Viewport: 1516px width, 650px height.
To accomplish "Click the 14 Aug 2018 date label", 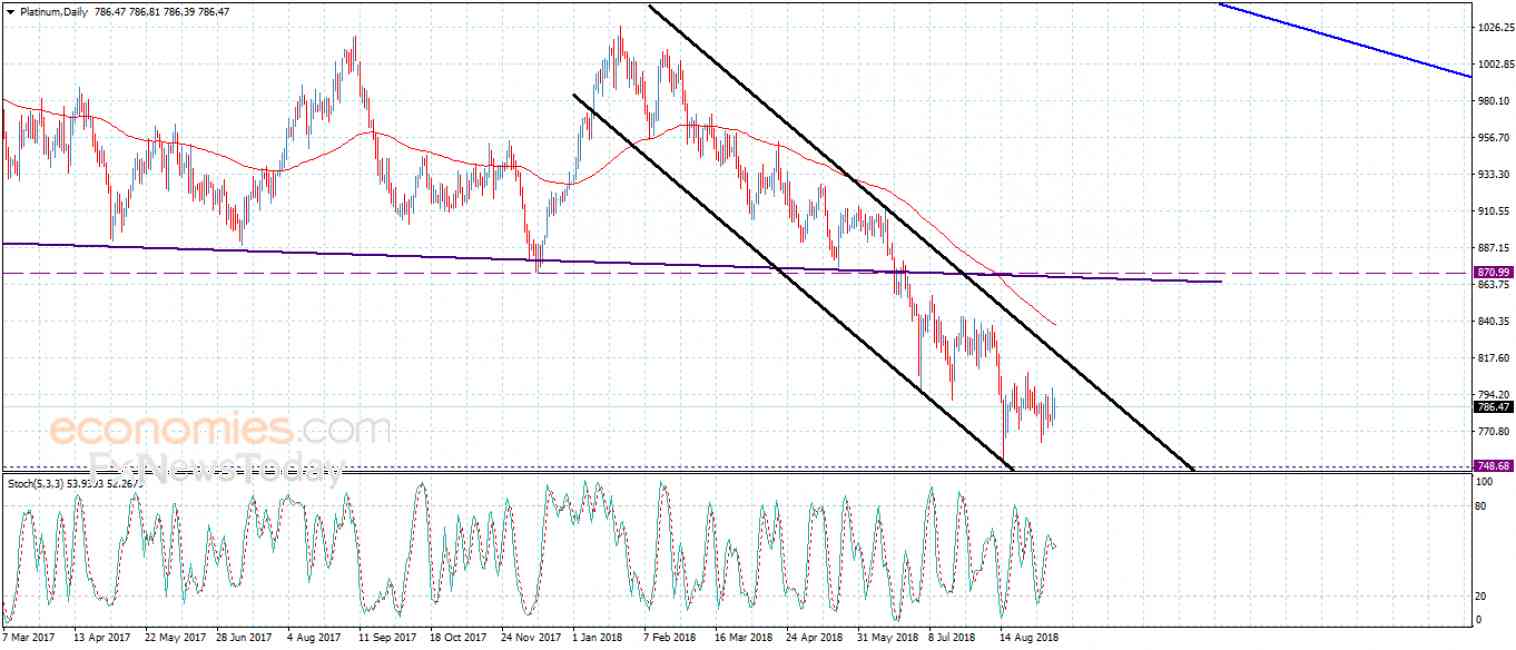I will coord(1030,636).
